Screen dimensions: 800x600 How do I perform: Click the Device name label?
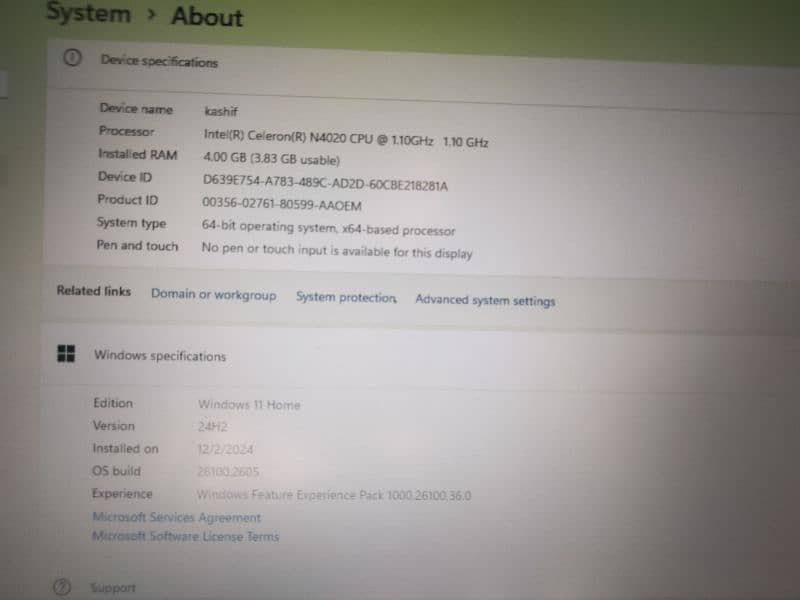click(136, 109)
